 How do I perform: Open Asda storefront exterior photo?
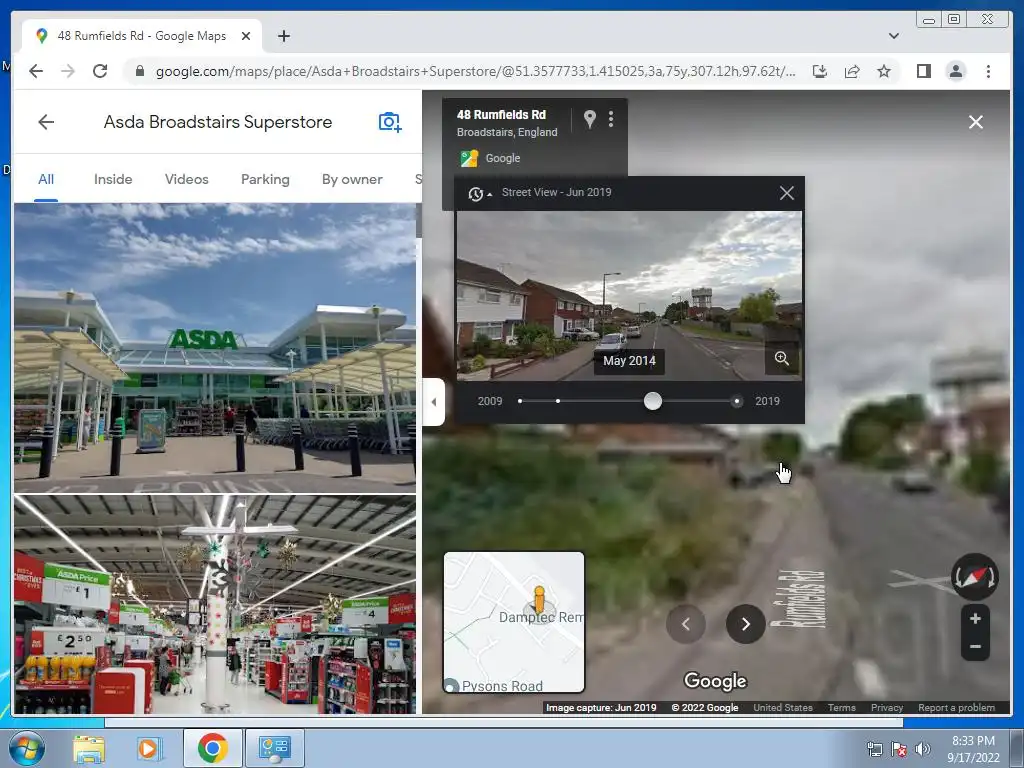click(215, 347)
